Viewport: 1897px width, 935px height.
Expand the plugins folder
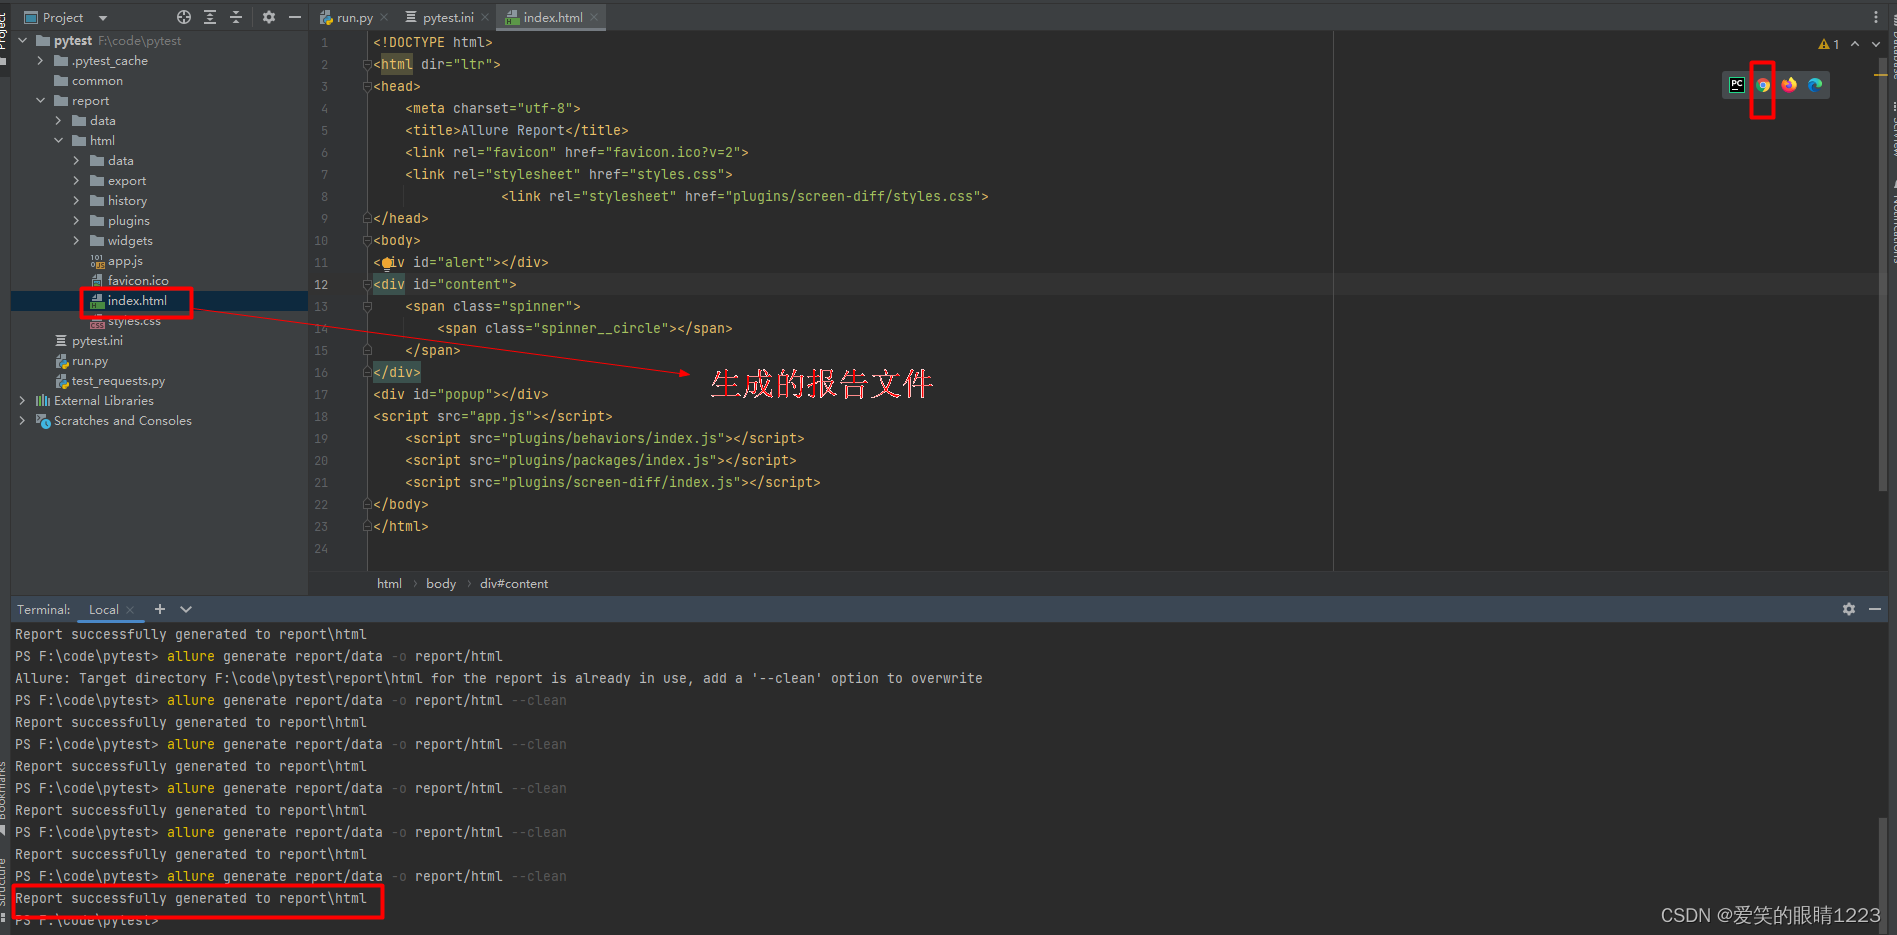pyautogui.click(x=76, y=221)
